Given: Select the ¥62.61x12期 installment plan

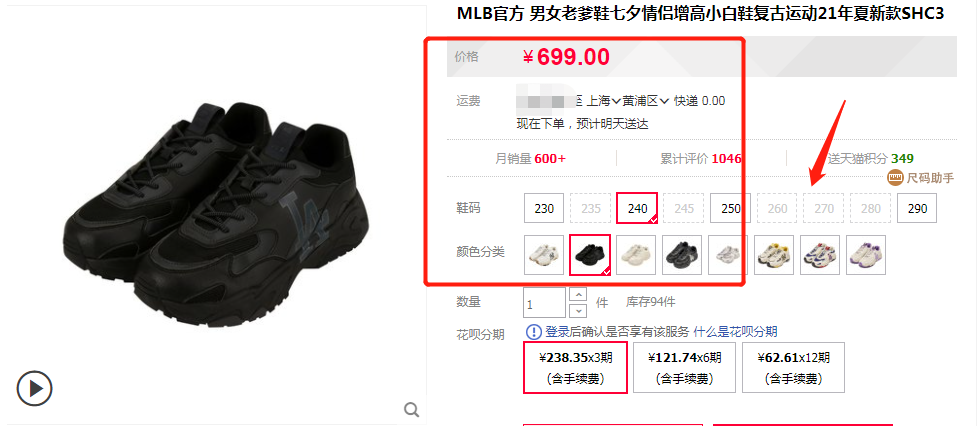Looking at the screenshot, I should [793, 367].
